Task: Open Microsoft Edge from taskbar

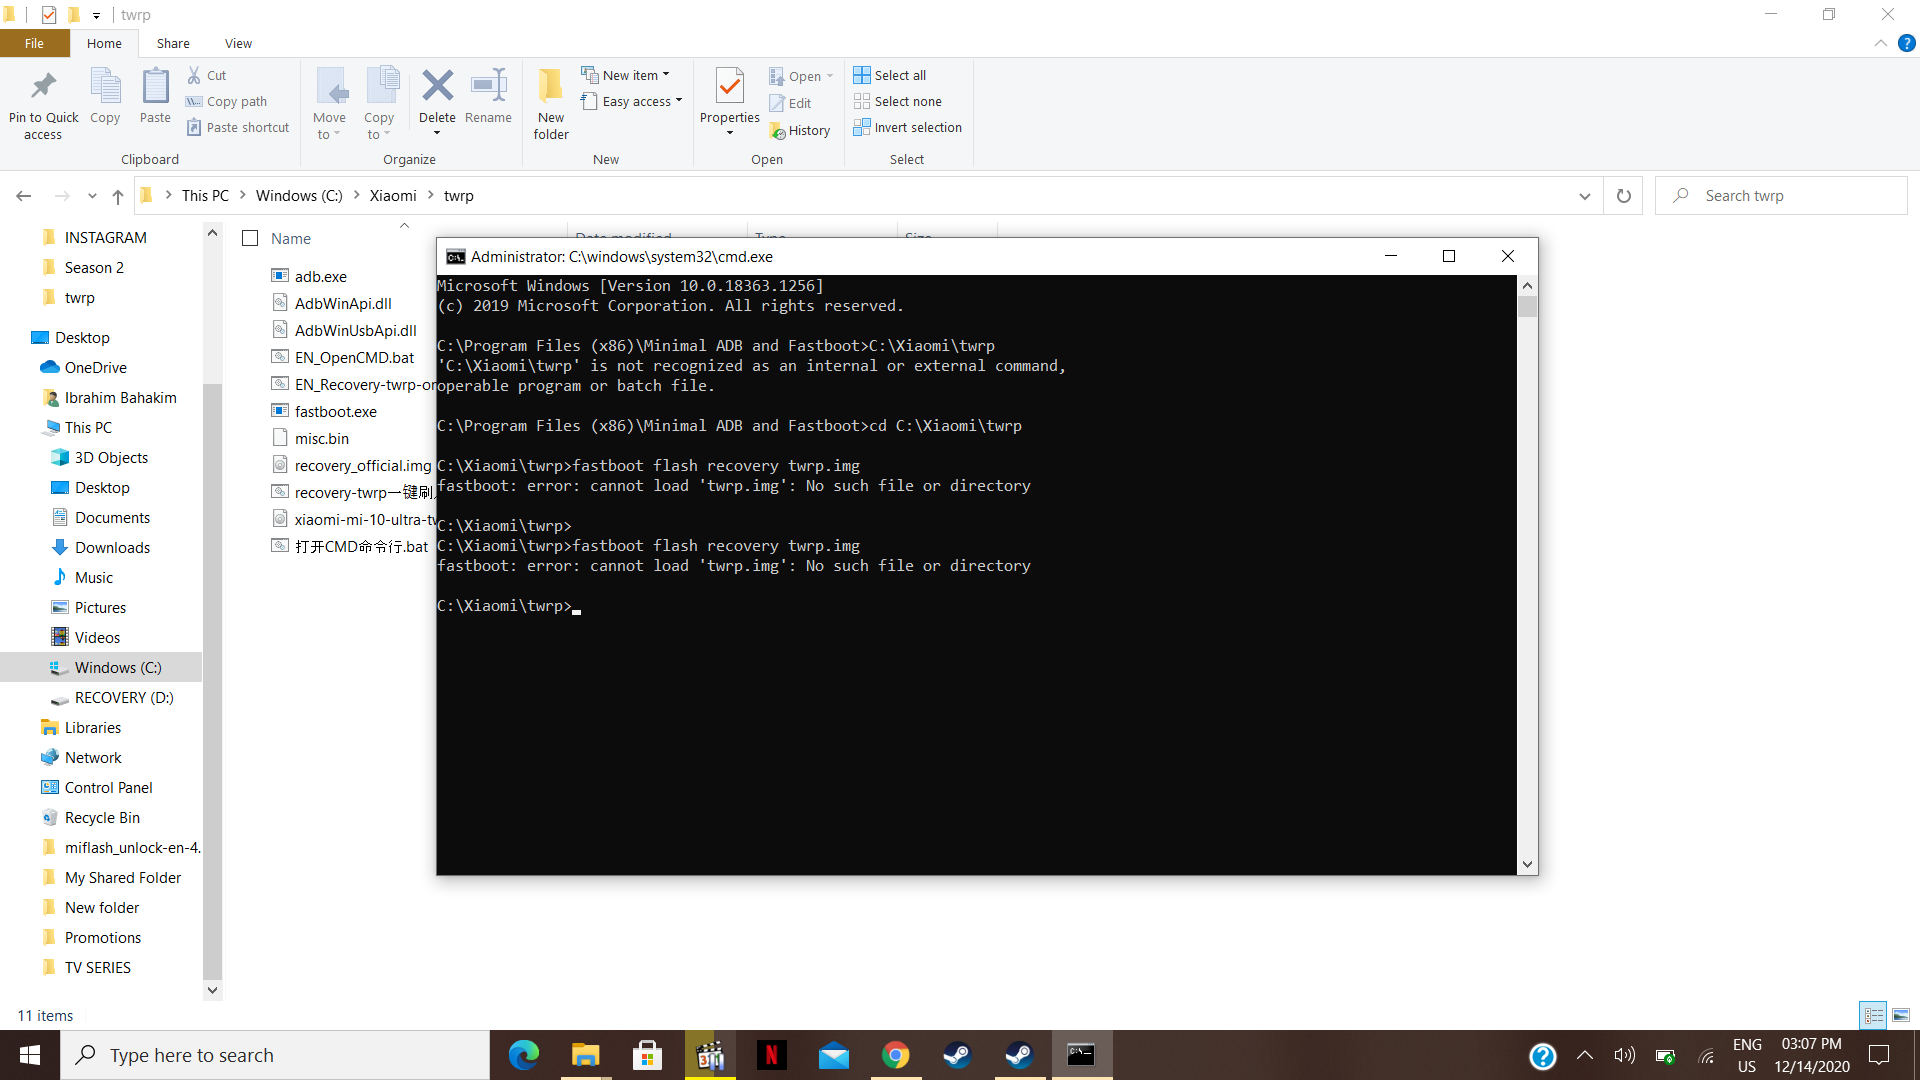Action: pos(523,1055)
